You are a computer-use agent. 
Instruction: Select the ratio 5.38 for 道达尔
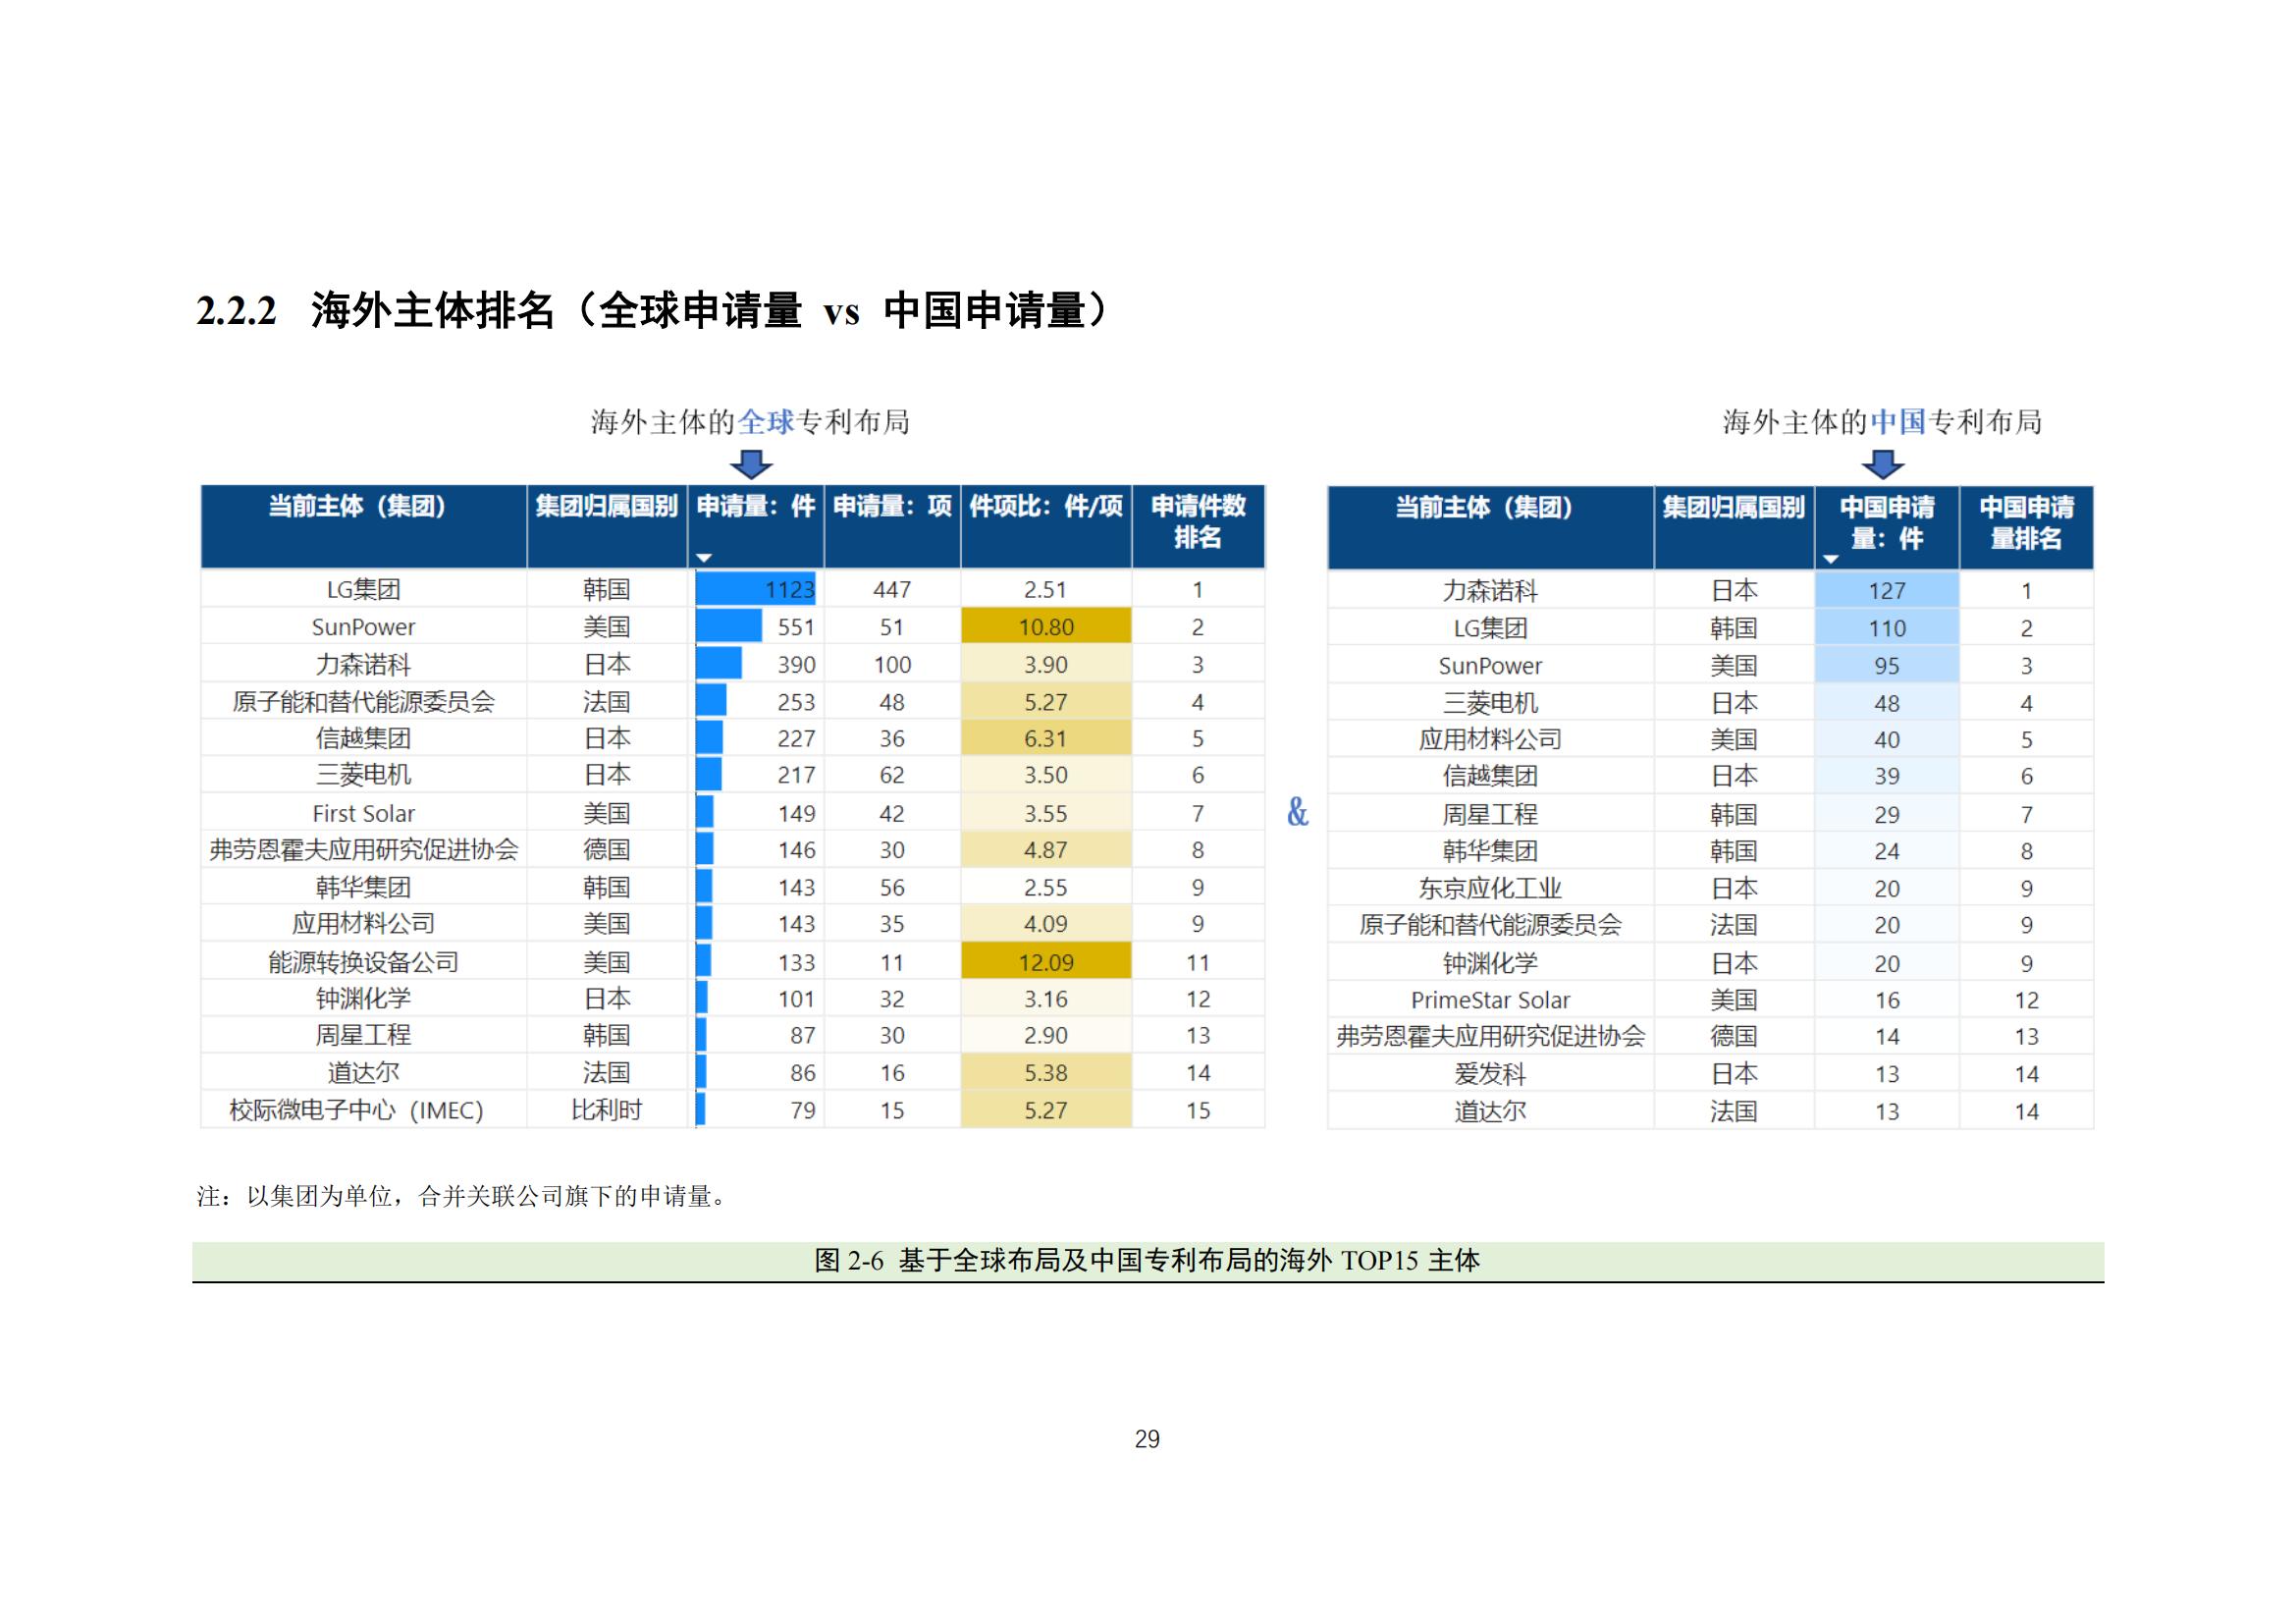tap(1046, 1073)
